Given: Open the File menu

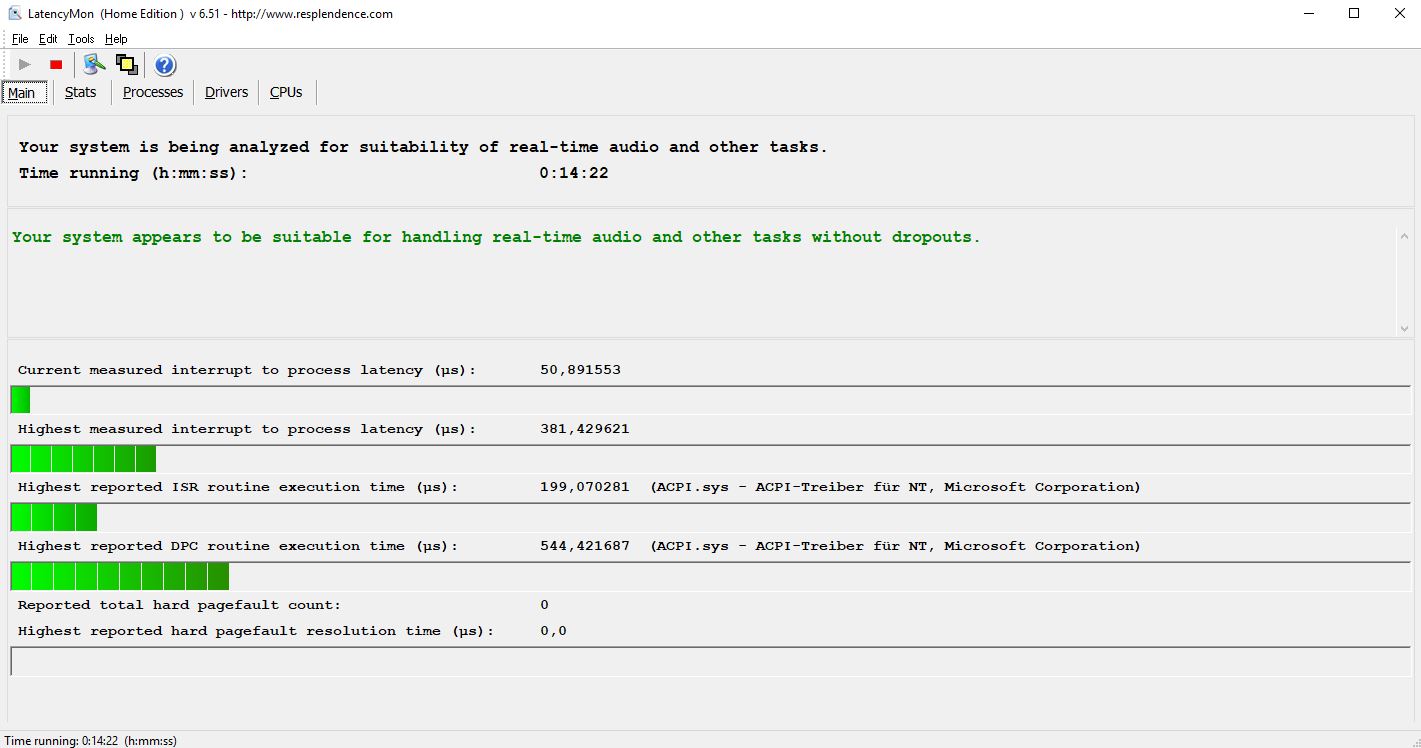Looking at the screenshot, I should pos(20,39).
